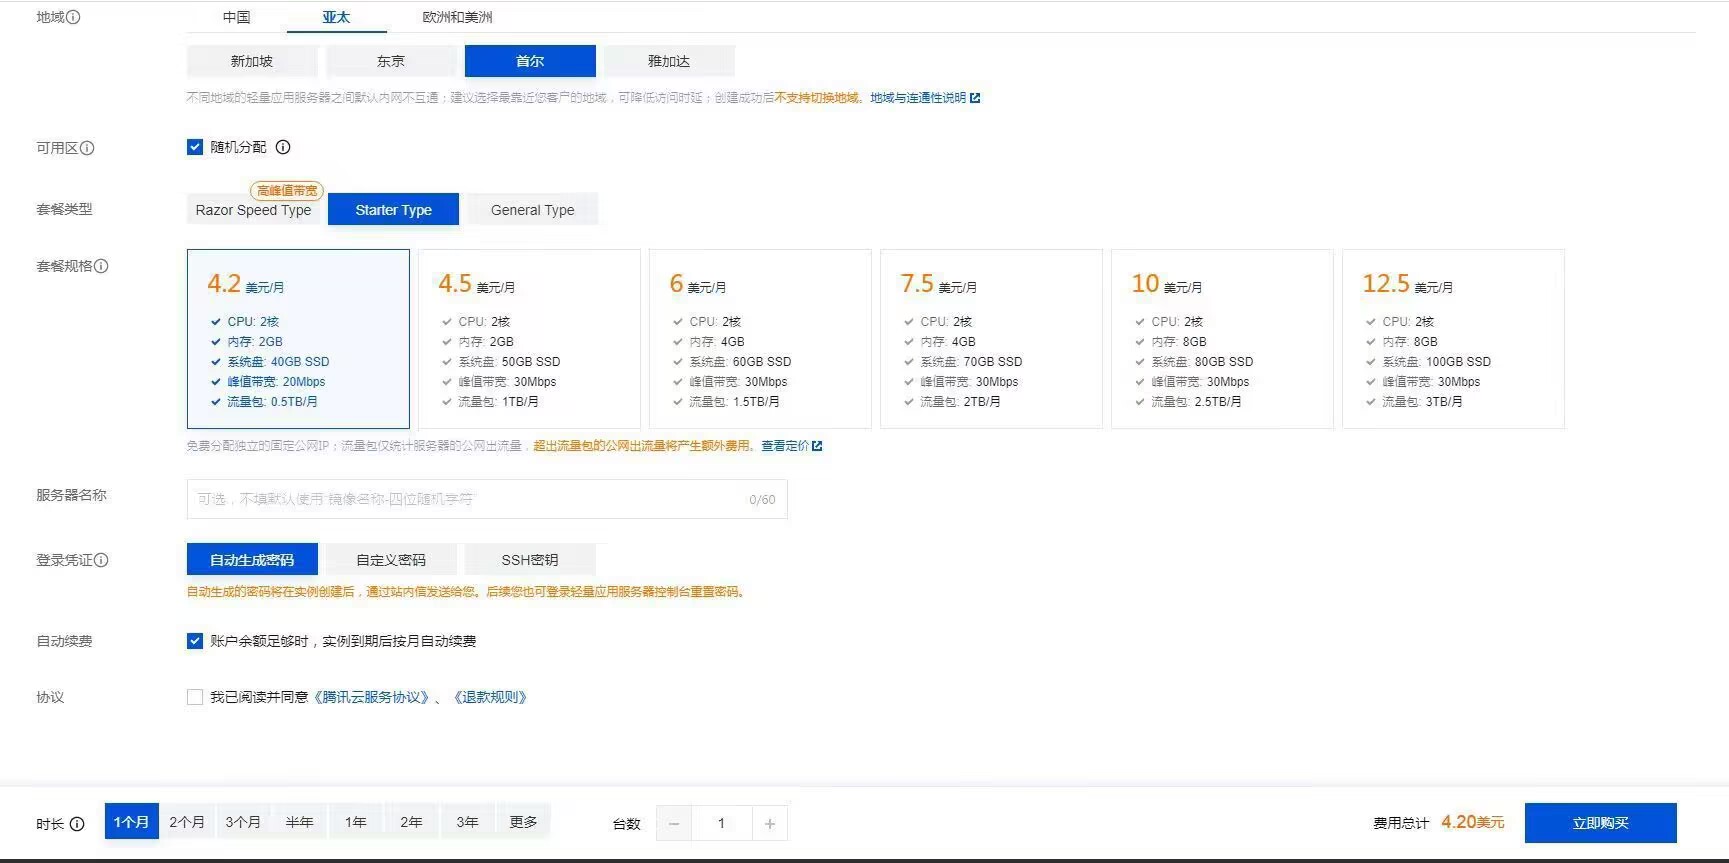The height and width of the screenshot is (863, 1729).
Task: Select the 7.5 美元/月 package card
Action: coord(990,339)
